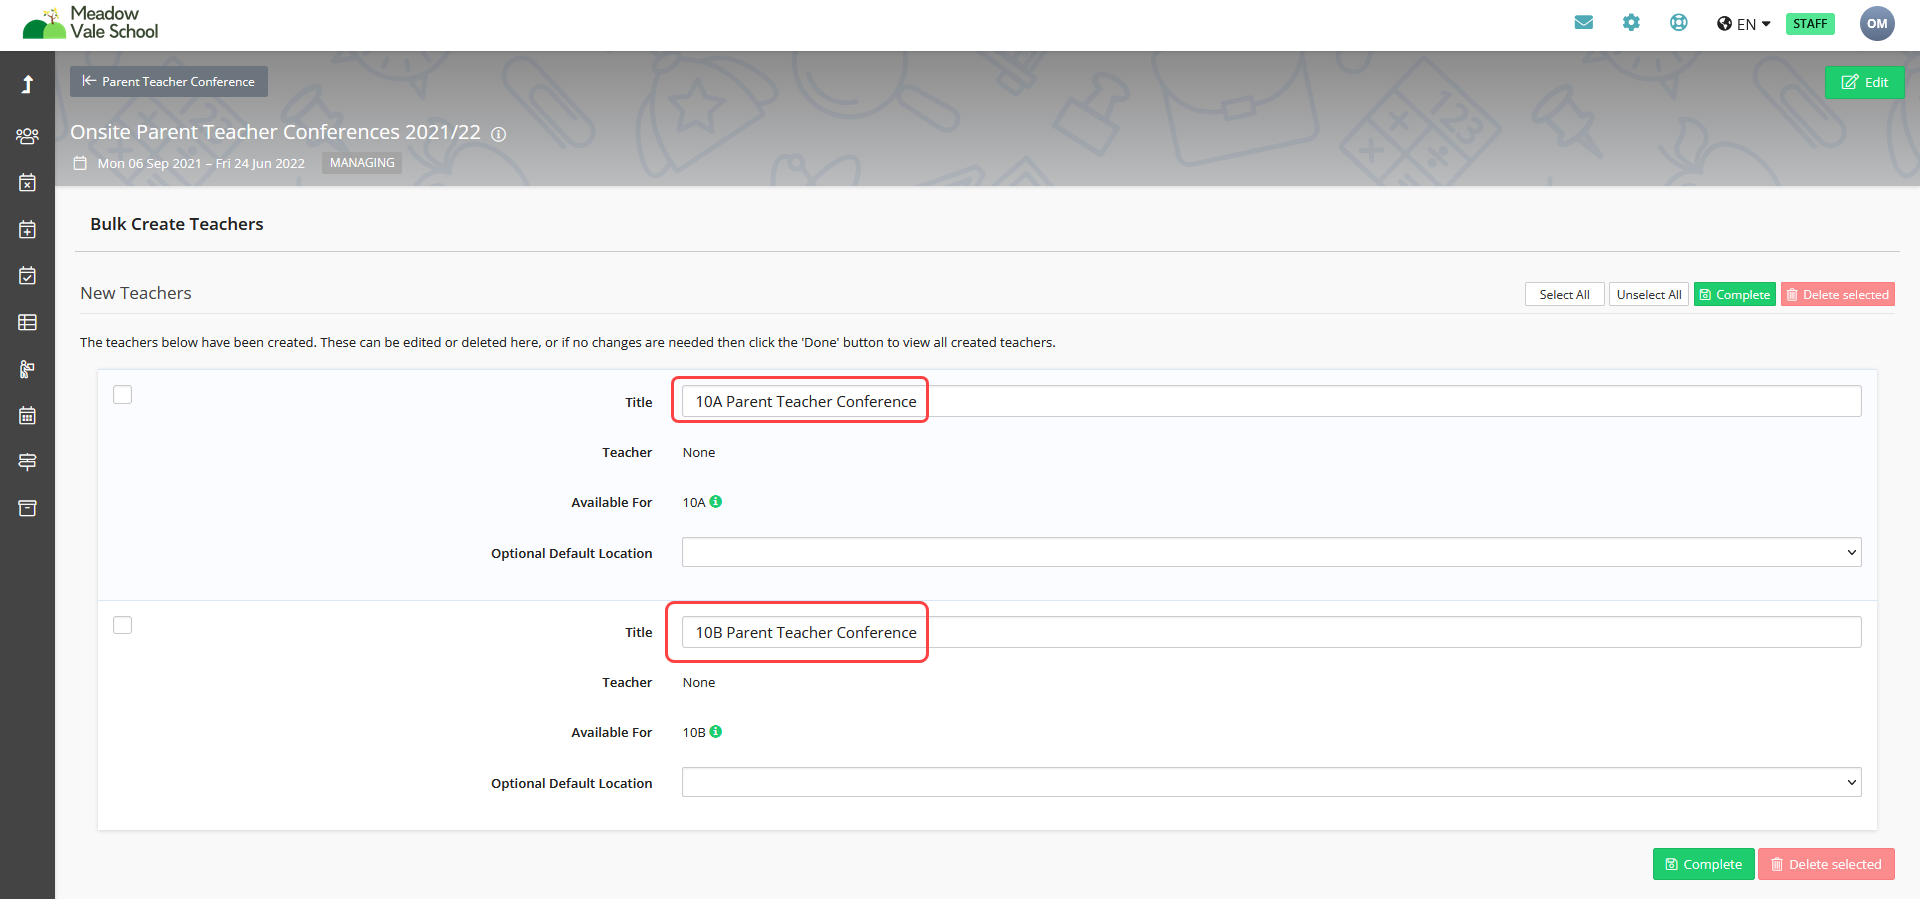Open the table list icon in sidebar

click(x=27, y=322)
